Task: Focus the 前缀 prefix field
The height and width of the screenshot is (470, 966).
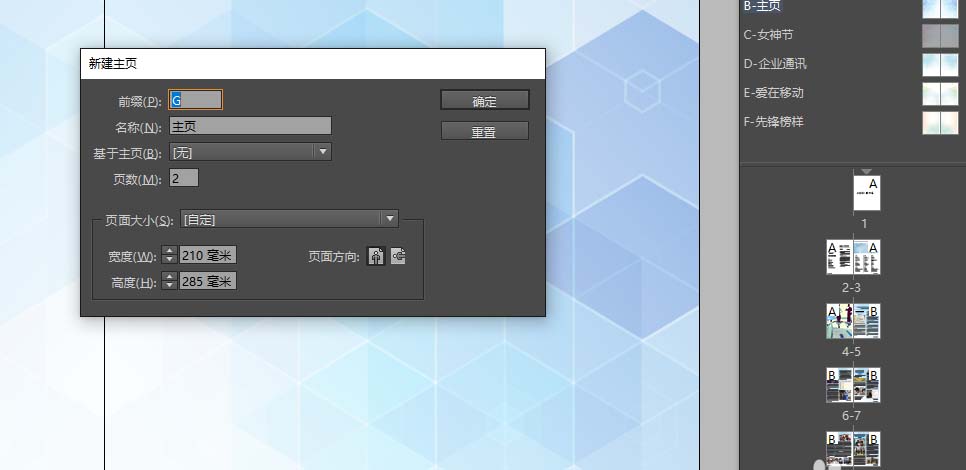Action: (x=195, y=100)
